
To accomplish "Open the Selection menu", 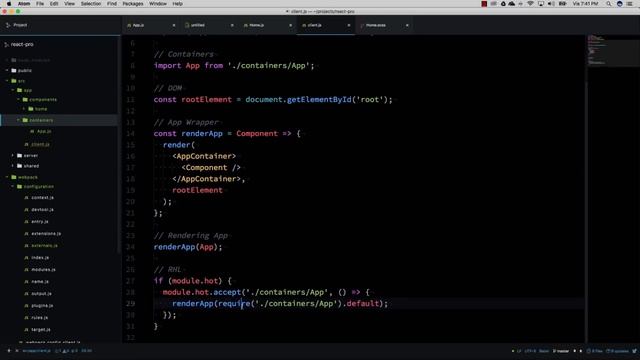I will pyautogui.click(x=91, y=4).
